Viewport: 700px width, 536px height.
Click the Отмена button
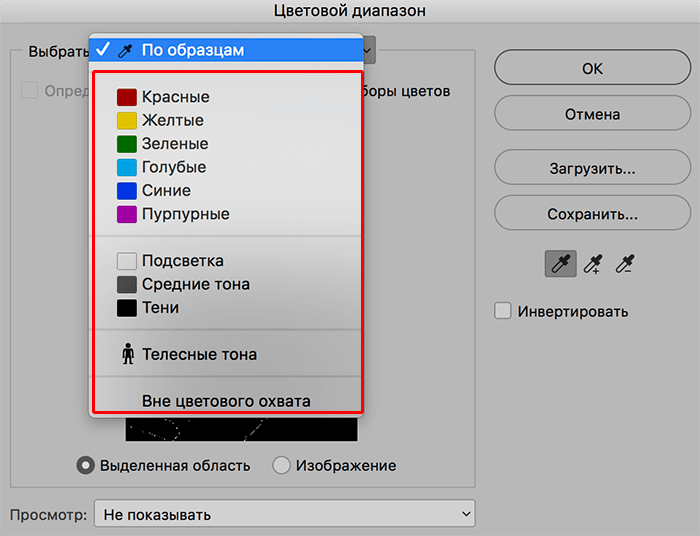tap(592, 113)
